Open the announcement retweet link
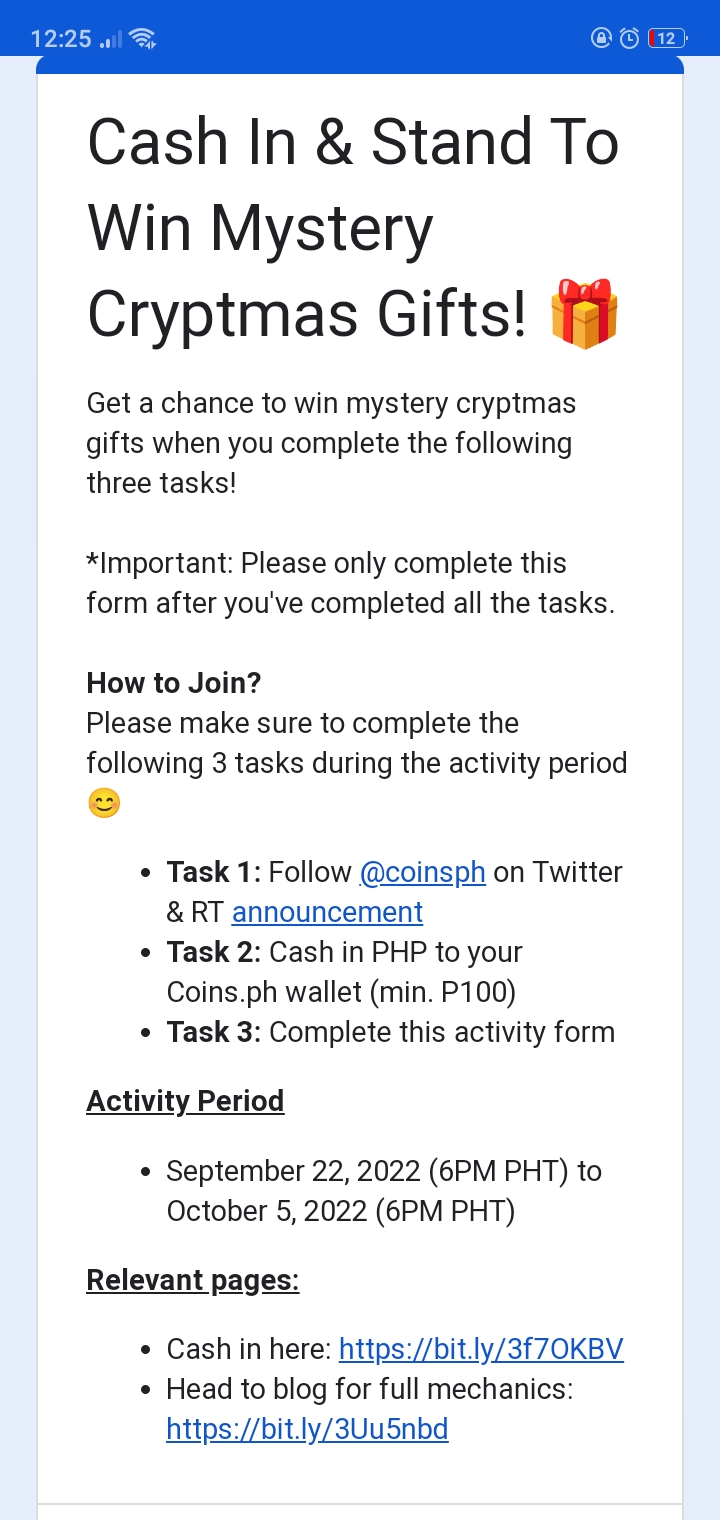The width and height of the screenshot is (720, 1520). tap(327, 912)
